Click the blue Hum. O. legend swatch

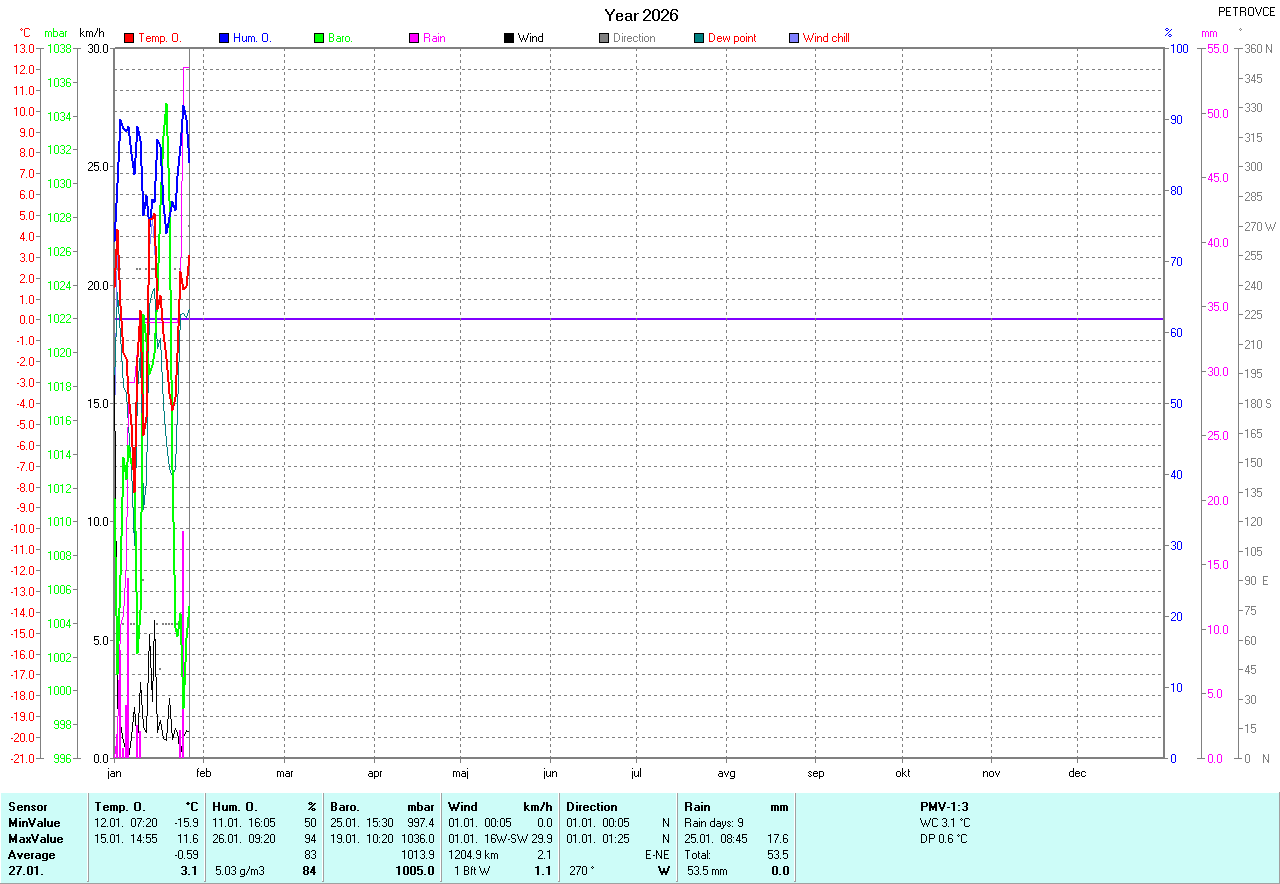[224, 38]
